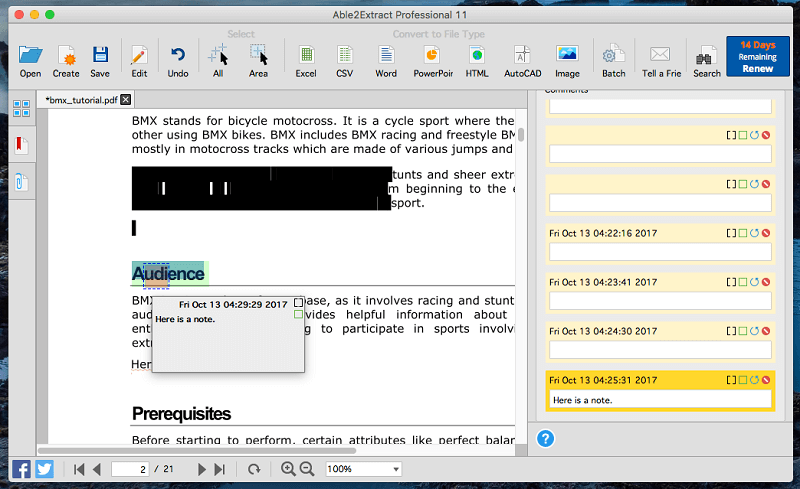Click the empty text field of 04:22:16 comment

(x=660, y=252)
